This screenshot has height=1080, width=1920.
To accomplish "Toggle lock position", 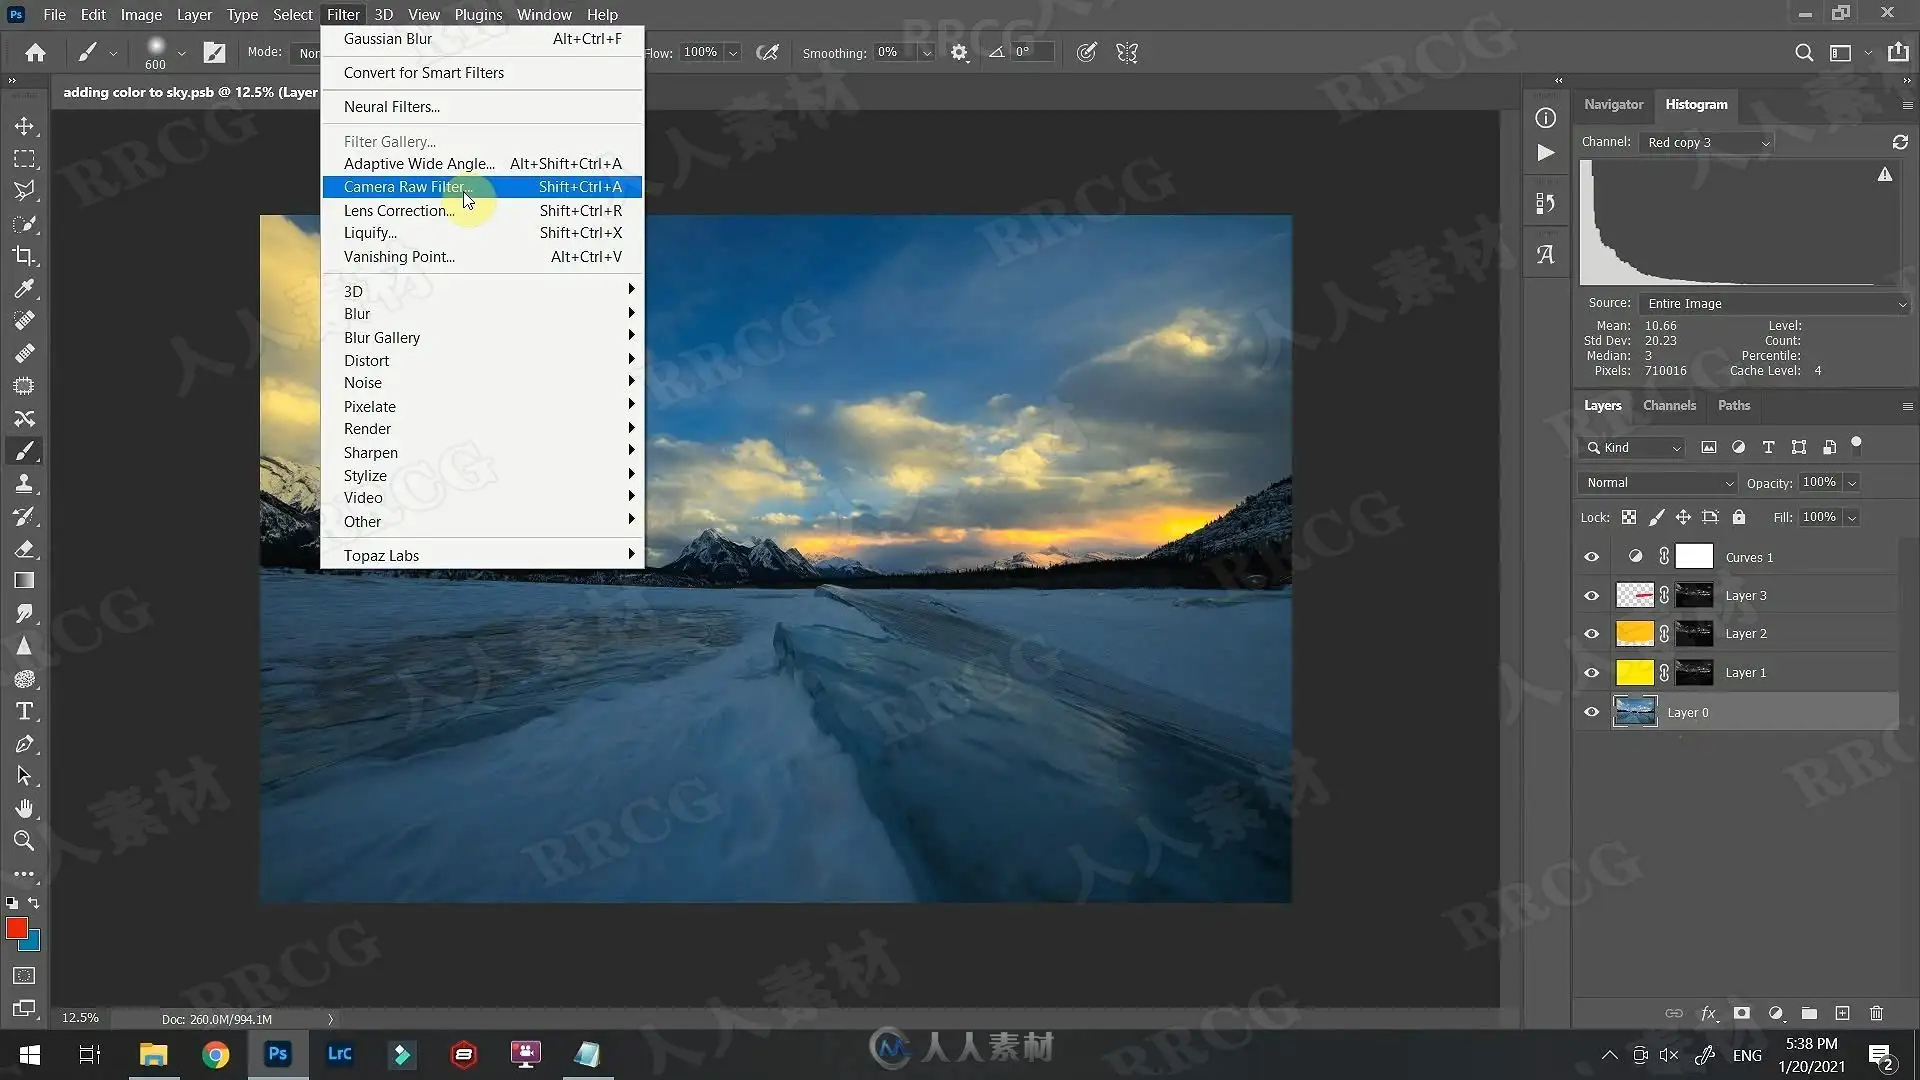I will tap(1683, 517).
